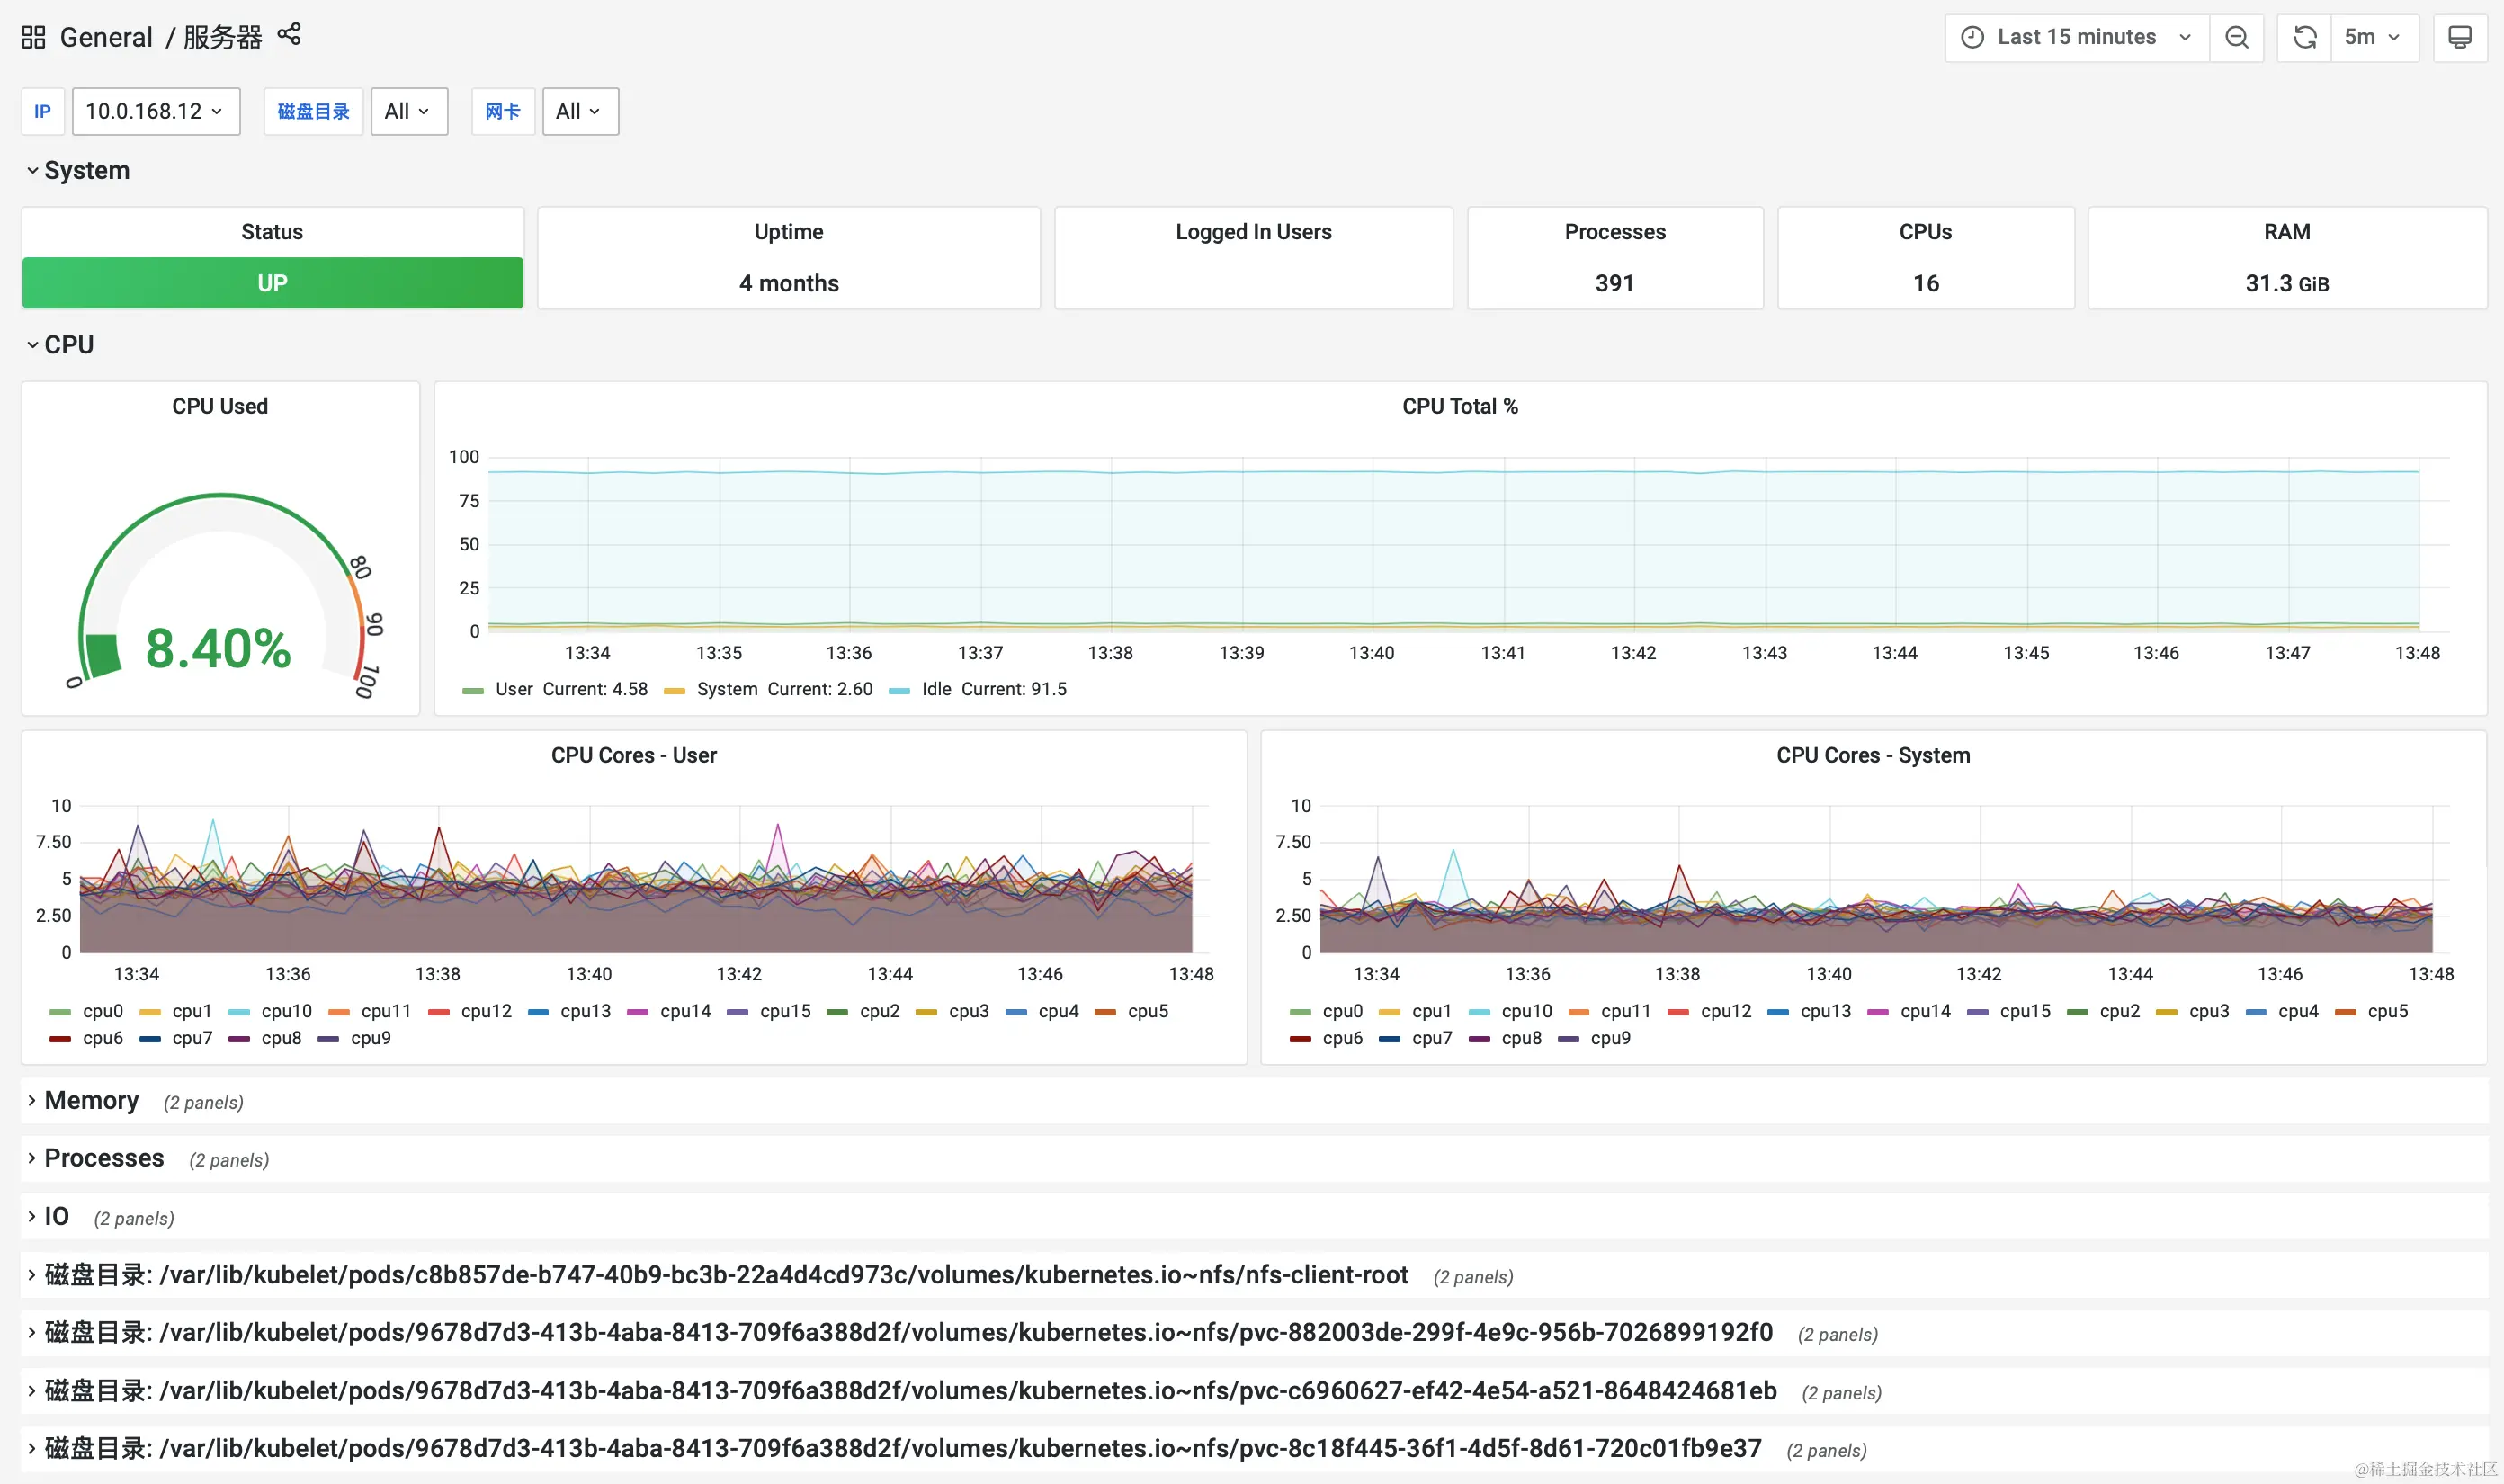Click the refresh dashboard icon
Screen dimensions: 2504x1484
[2304, 37]
